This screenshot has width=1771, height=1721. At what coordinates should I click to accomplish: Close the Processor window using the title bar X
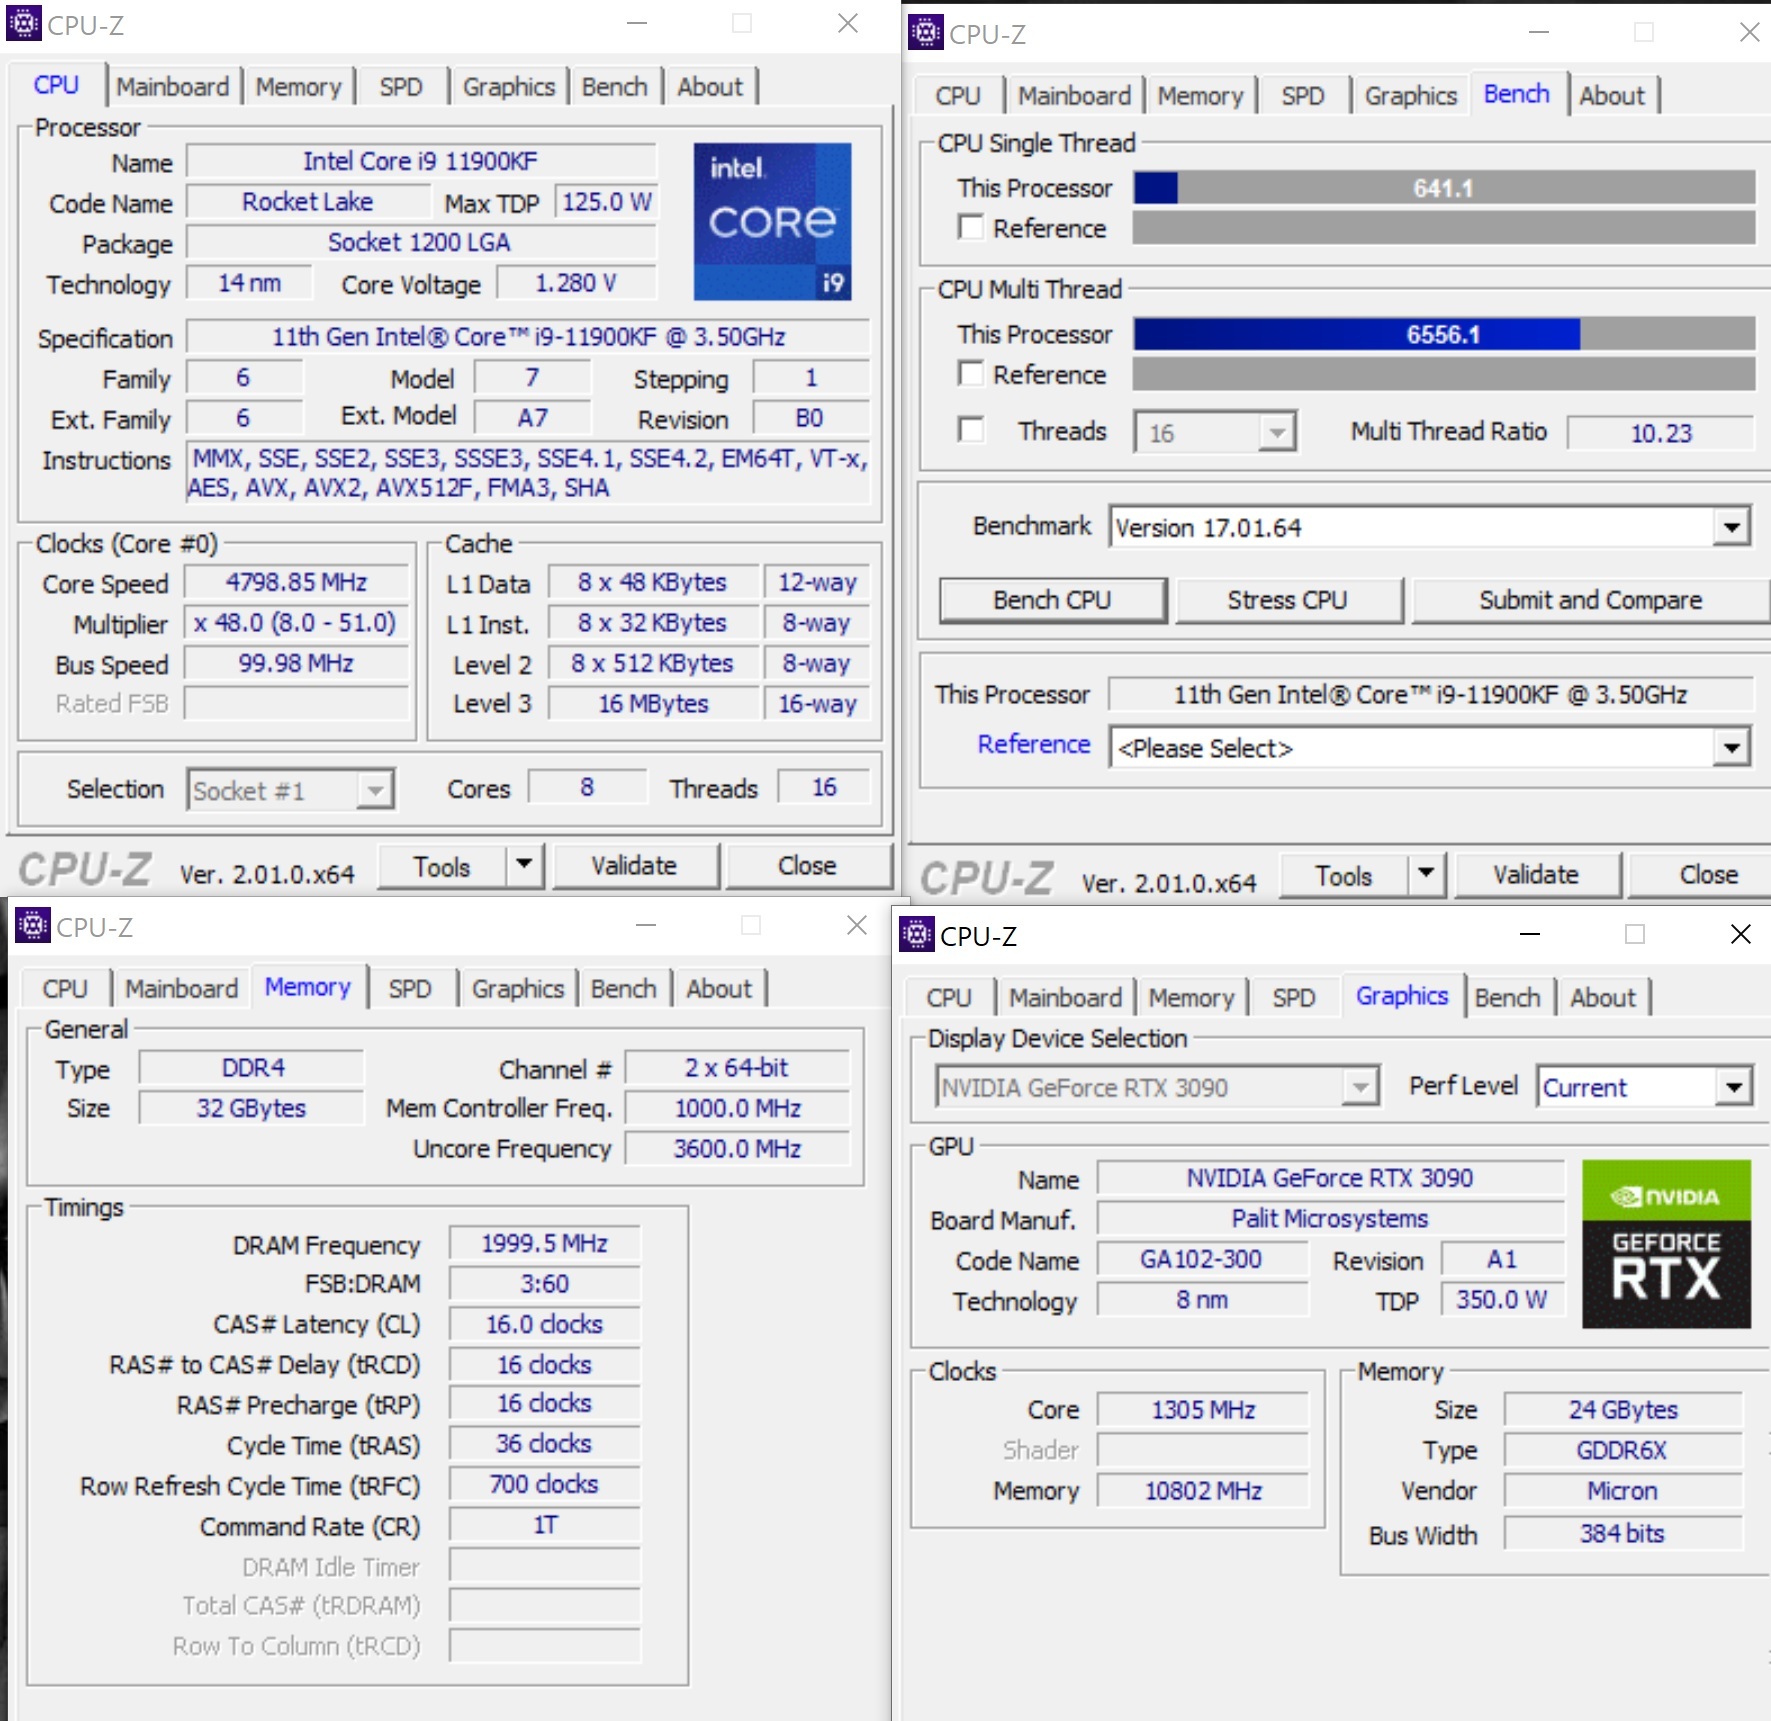click(848, 23)
